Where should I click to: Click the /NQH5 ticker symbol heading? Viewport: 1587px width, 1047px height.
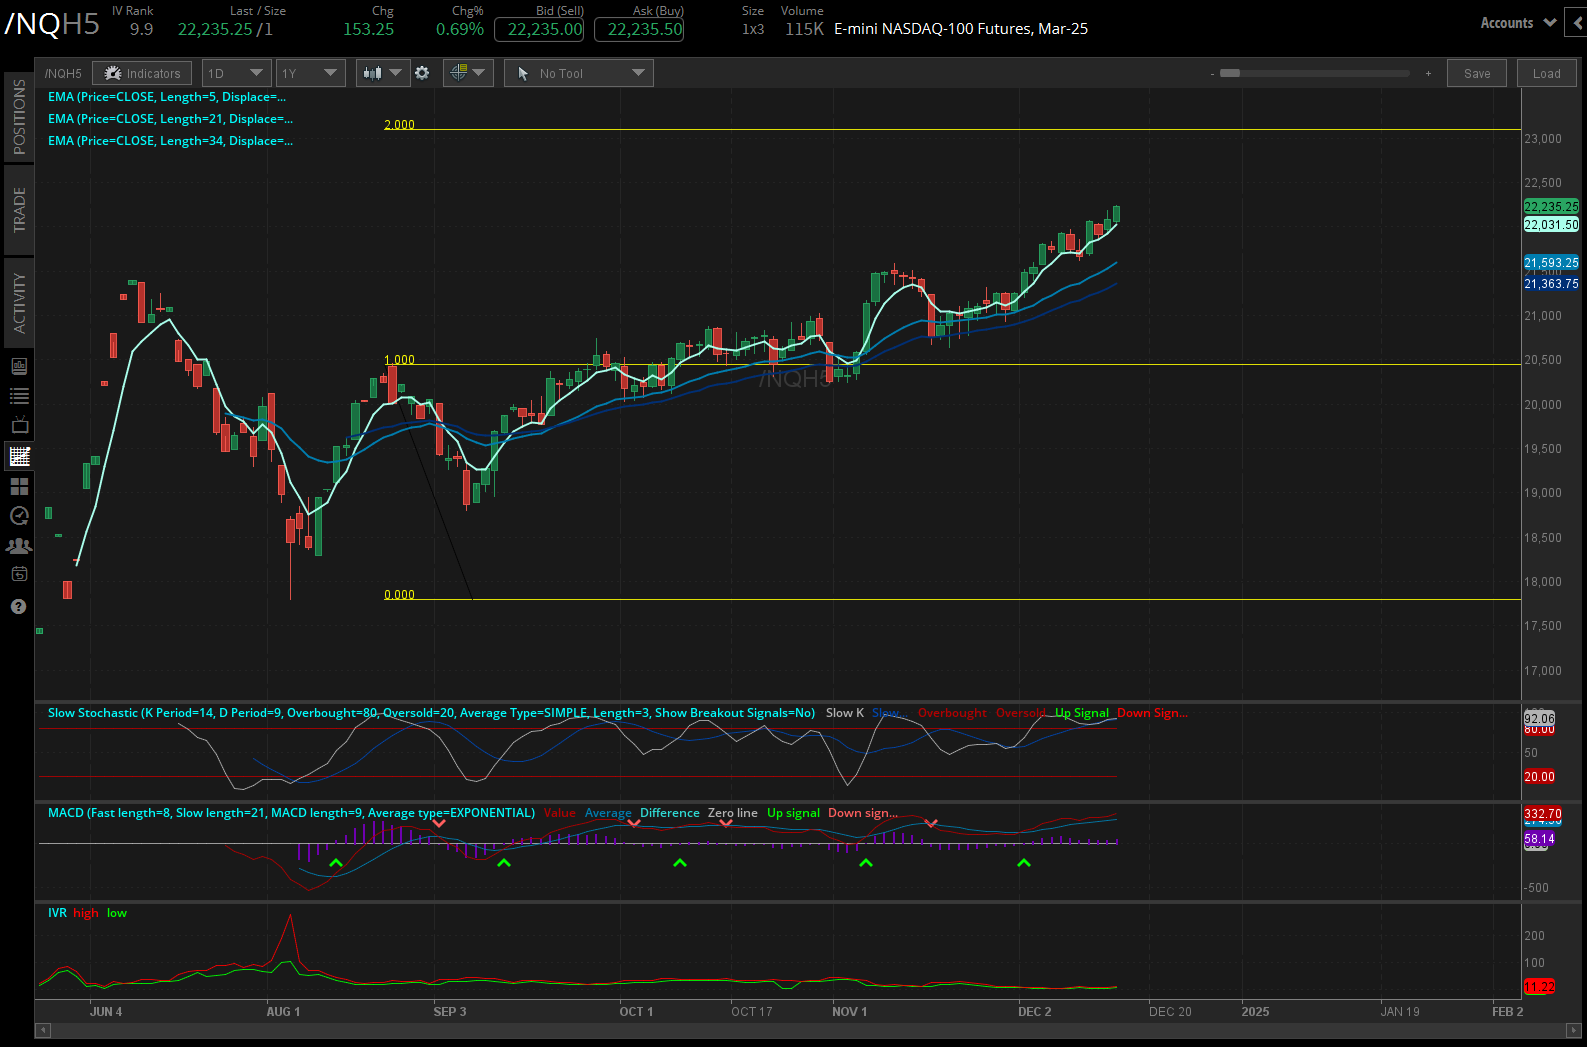(x=52, y=24)
